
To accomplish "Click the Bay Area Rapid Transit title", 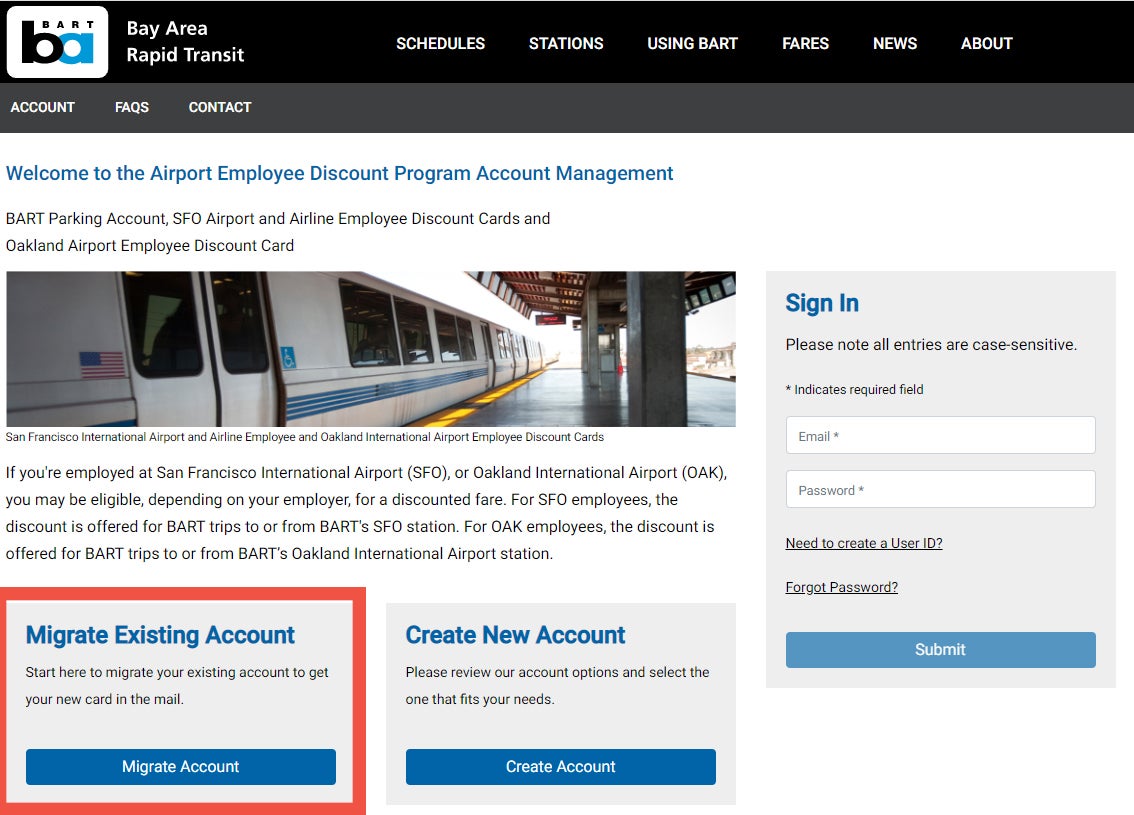I will [185, 41].
